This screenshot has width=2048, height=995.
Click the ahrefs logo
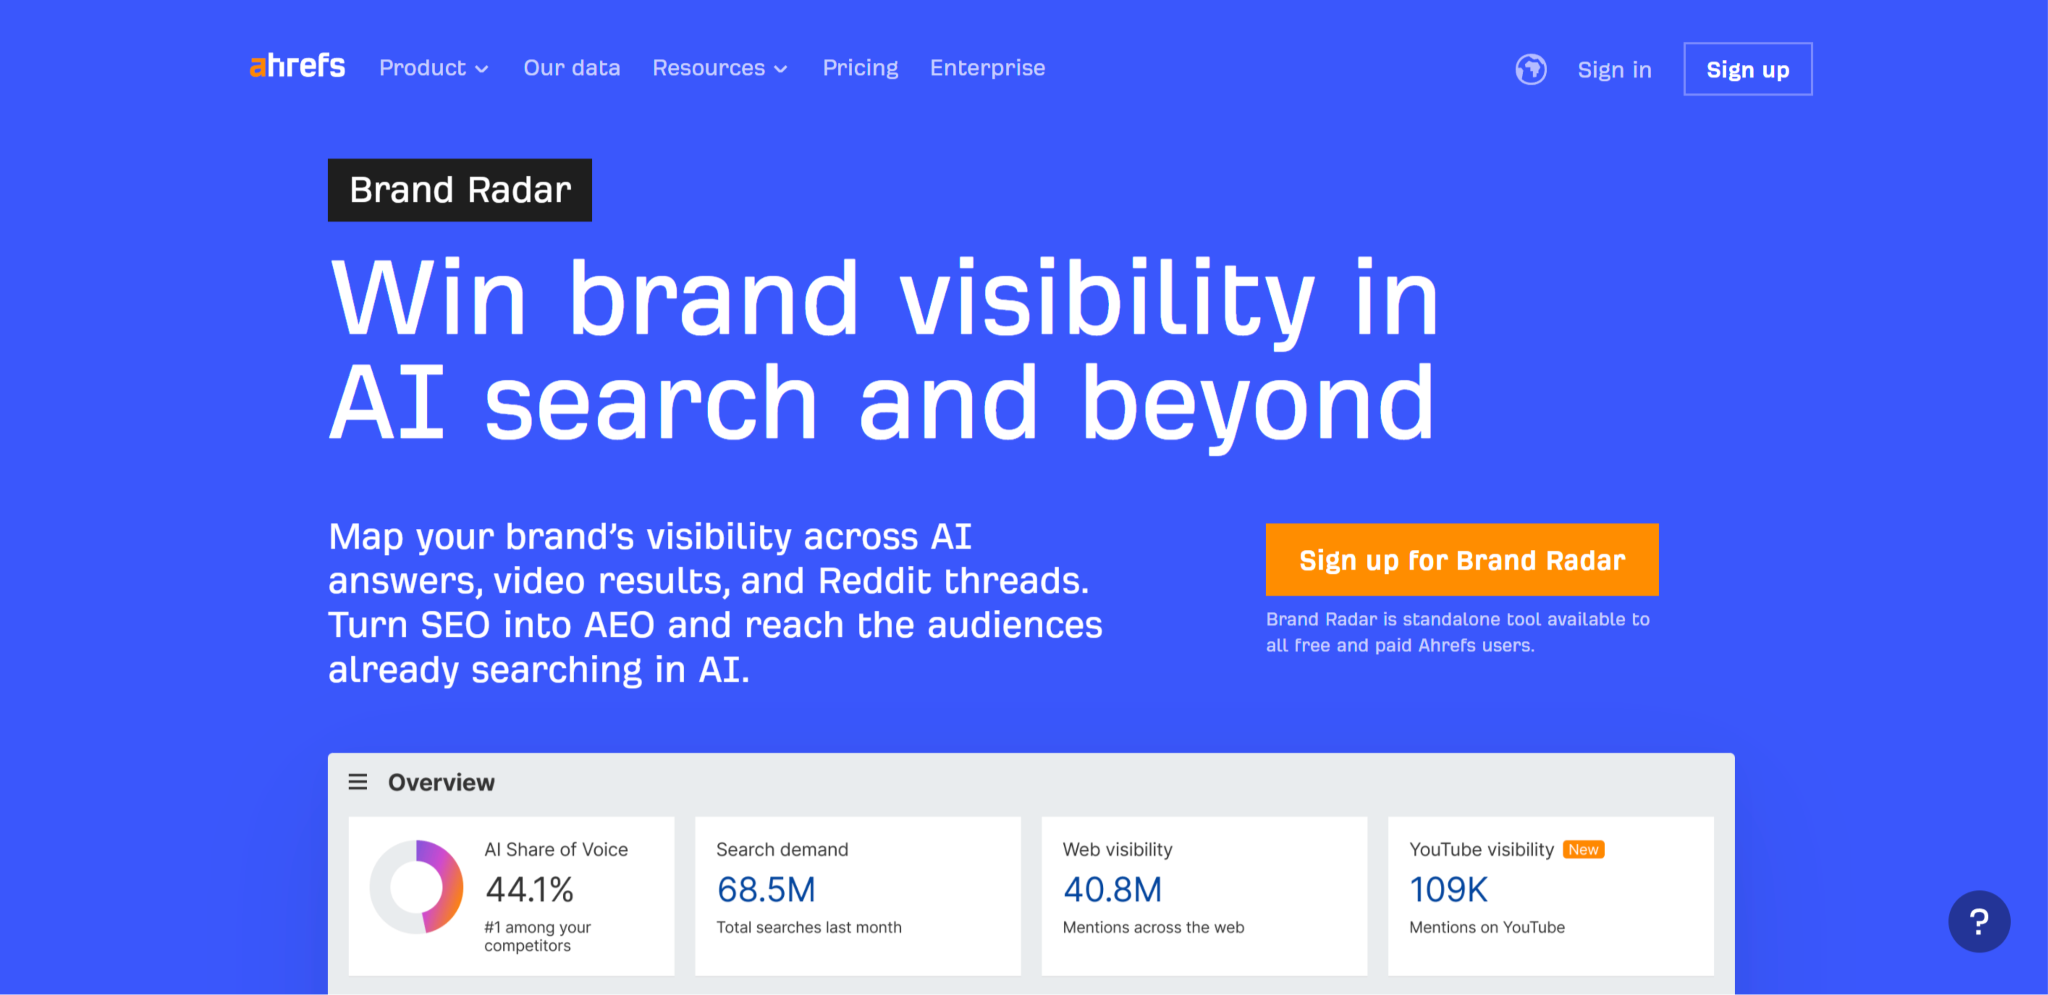pyautogui.click(x=296, y=66)
